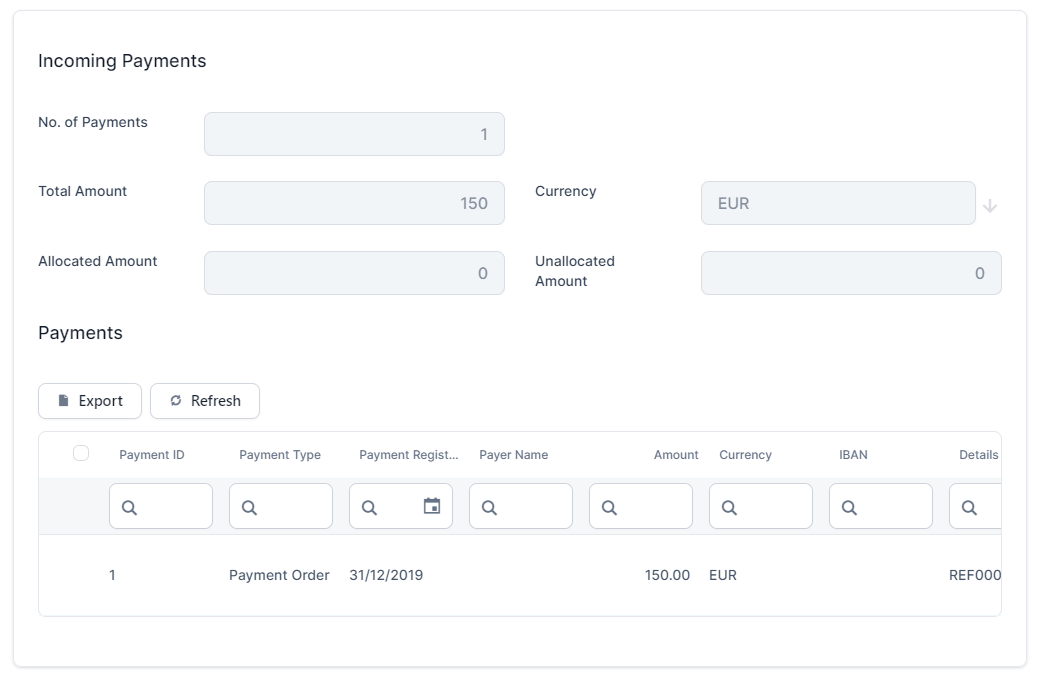Click the calendar icon in Payment Registration filter

tap(432, 506)
